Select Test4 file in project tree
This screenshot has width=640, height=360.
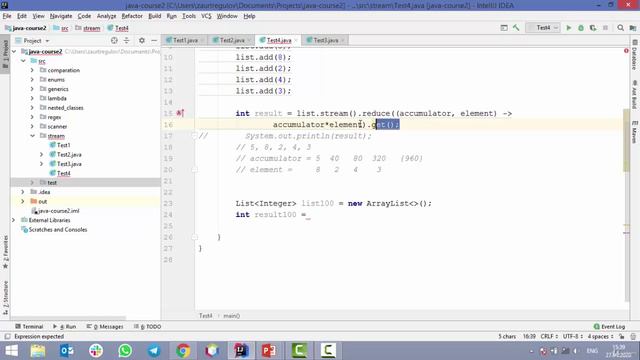click(63, 173)
